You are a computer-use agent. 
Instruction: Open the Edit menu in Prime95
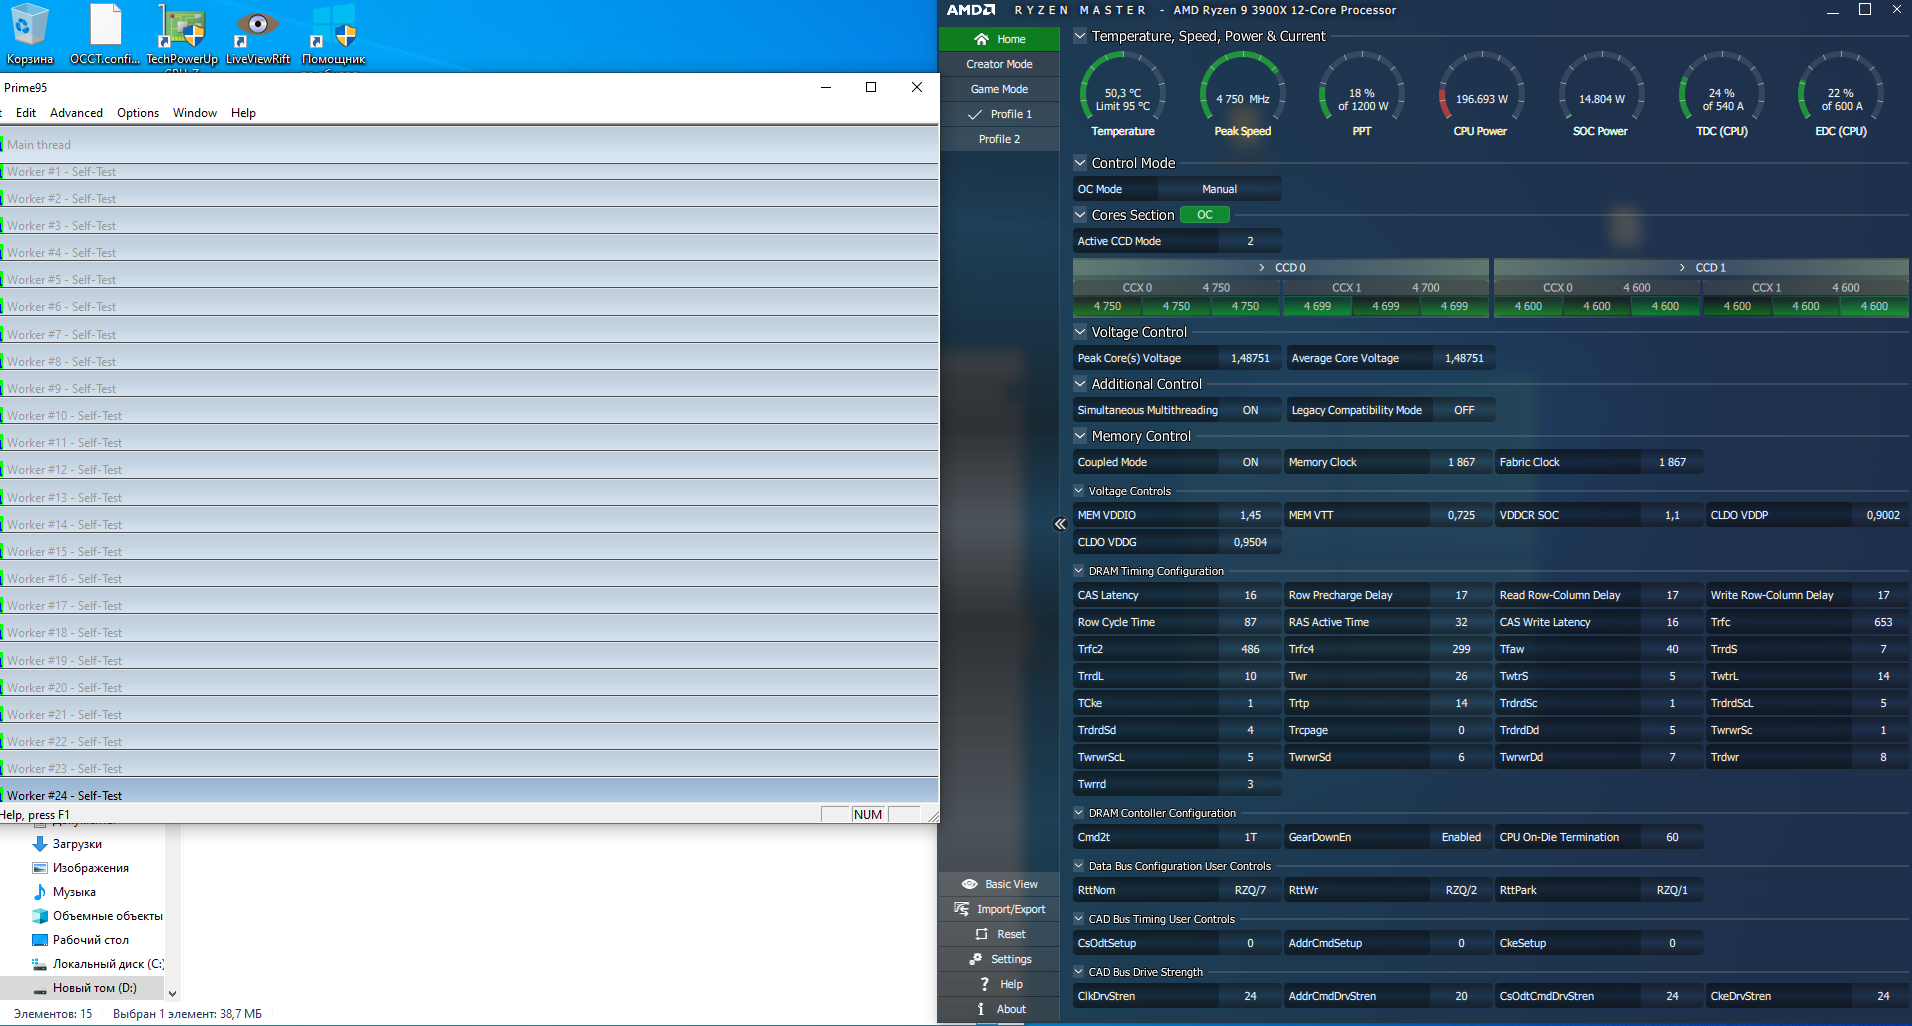pos(26,113)
